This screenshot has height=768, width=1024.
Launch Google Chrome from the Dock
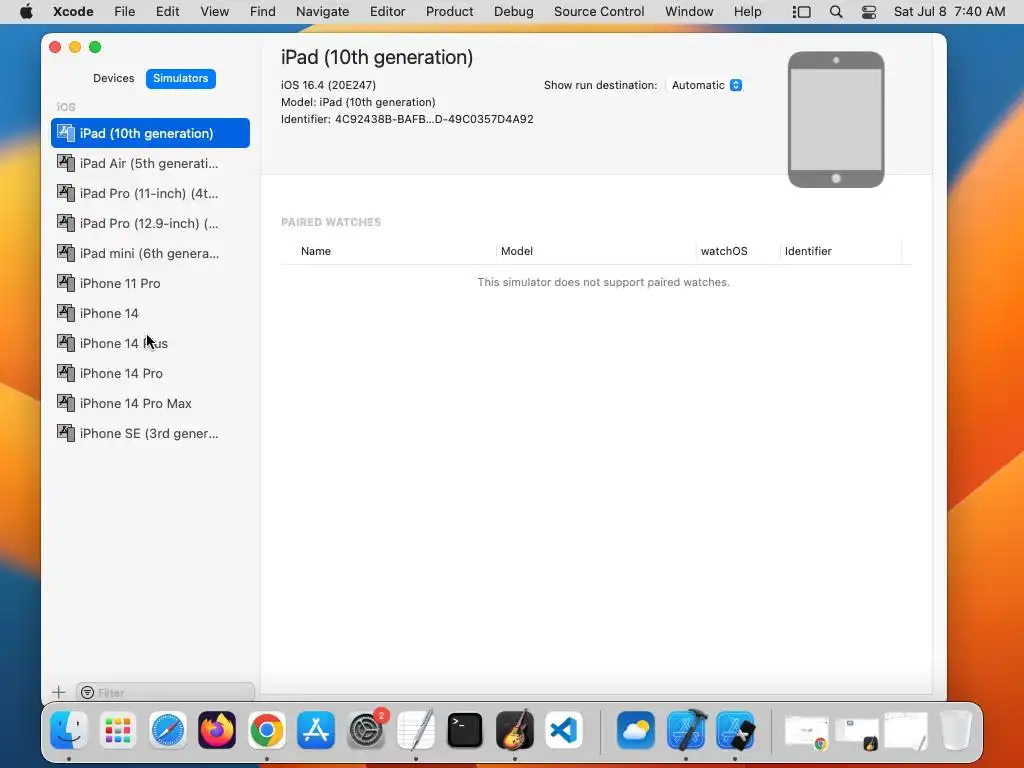point(266,729)
